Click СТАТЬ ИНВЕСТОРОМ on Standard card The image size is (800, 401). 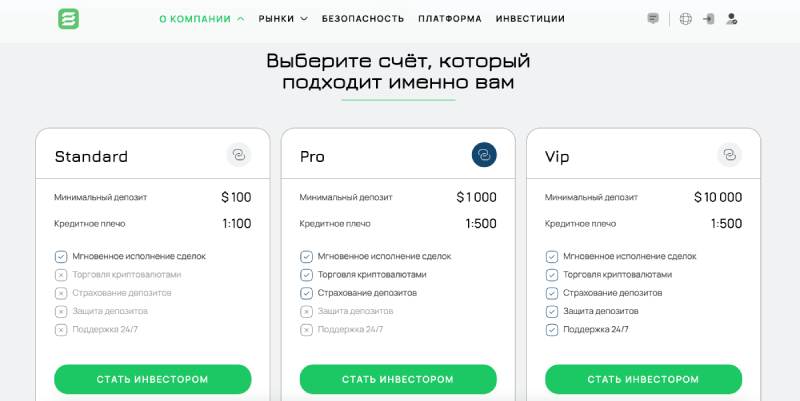(x=152, y=379)
